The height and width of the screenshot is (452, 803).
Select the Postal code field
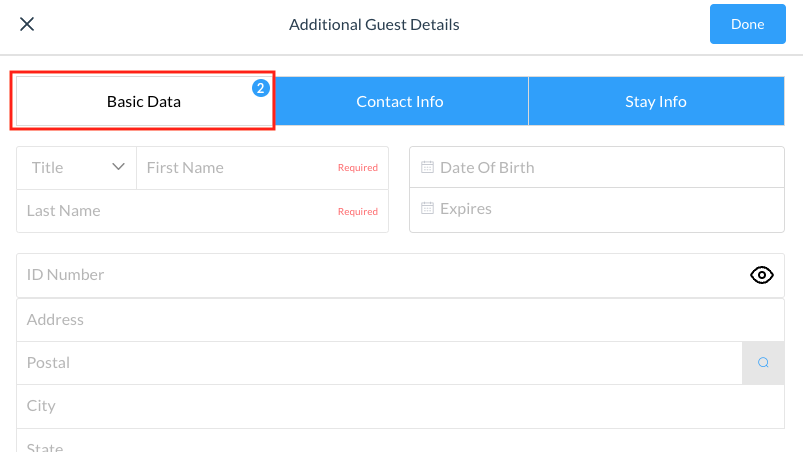tap(380, 363)
